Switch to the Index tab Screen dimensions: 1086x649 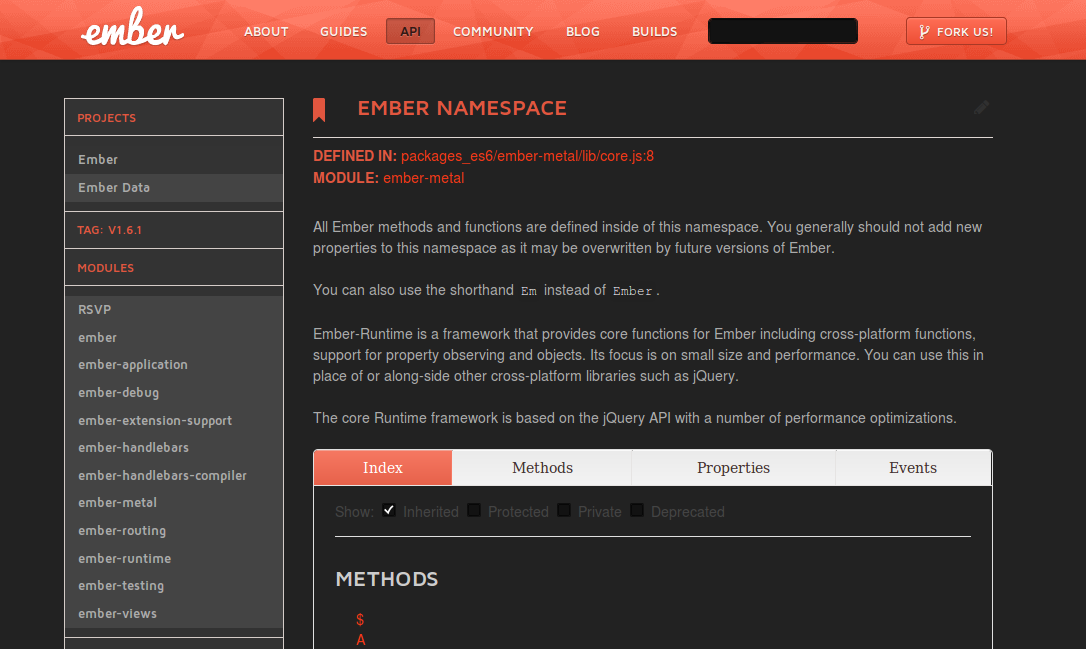click(383, 468)
